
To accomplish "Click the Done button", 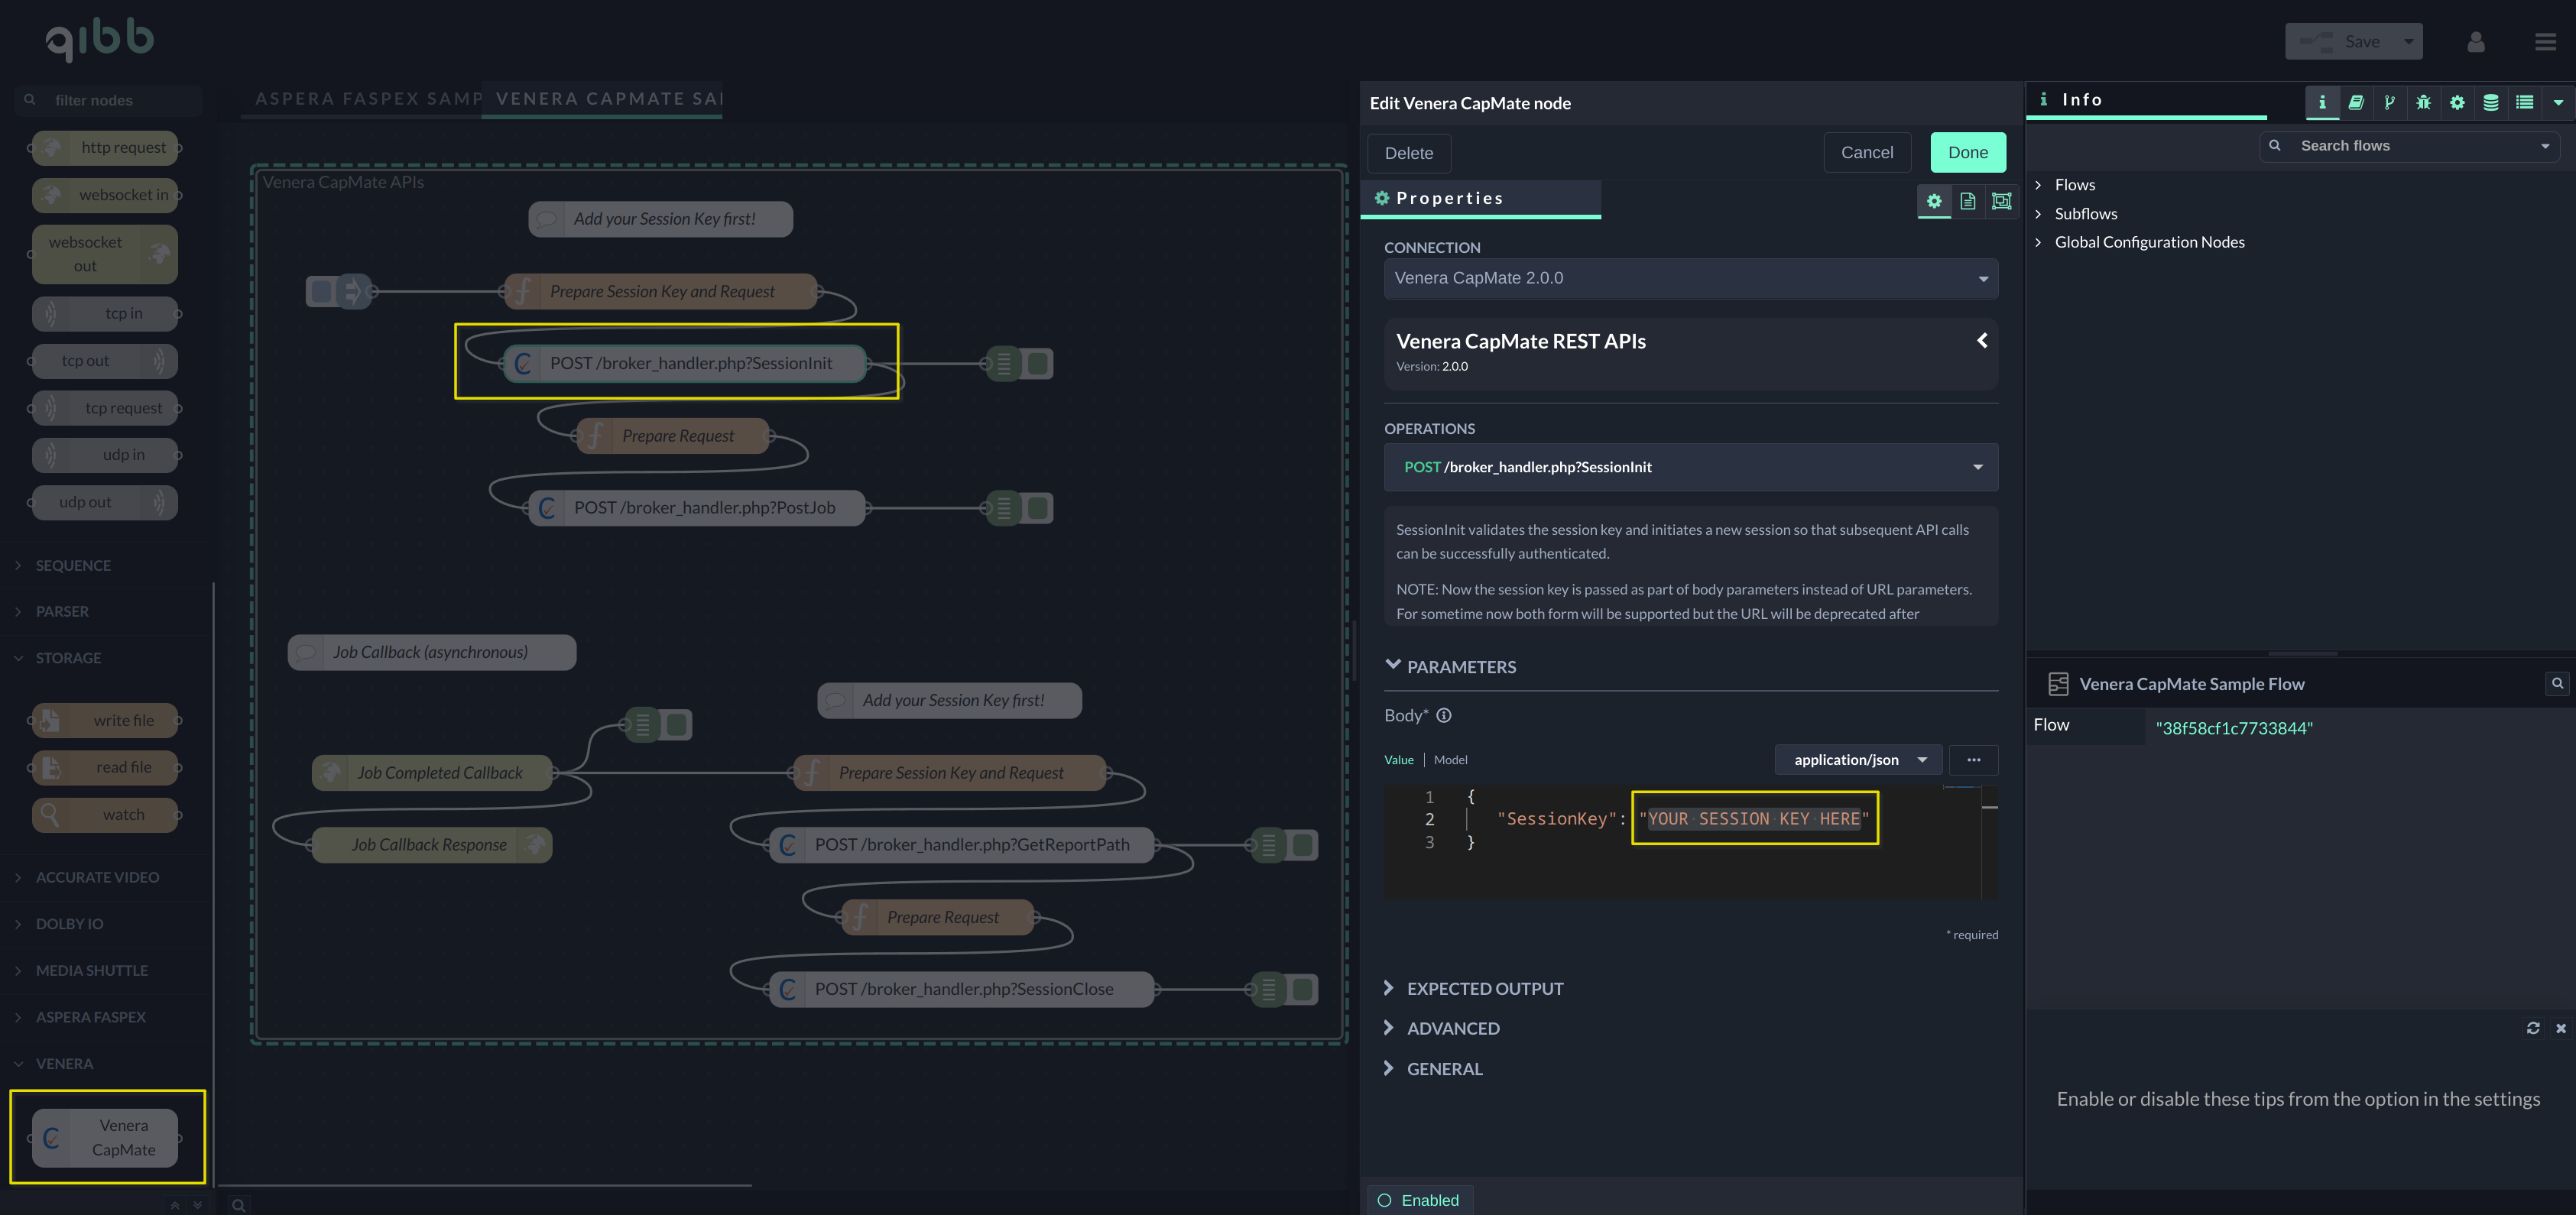I will point(1967,153).
